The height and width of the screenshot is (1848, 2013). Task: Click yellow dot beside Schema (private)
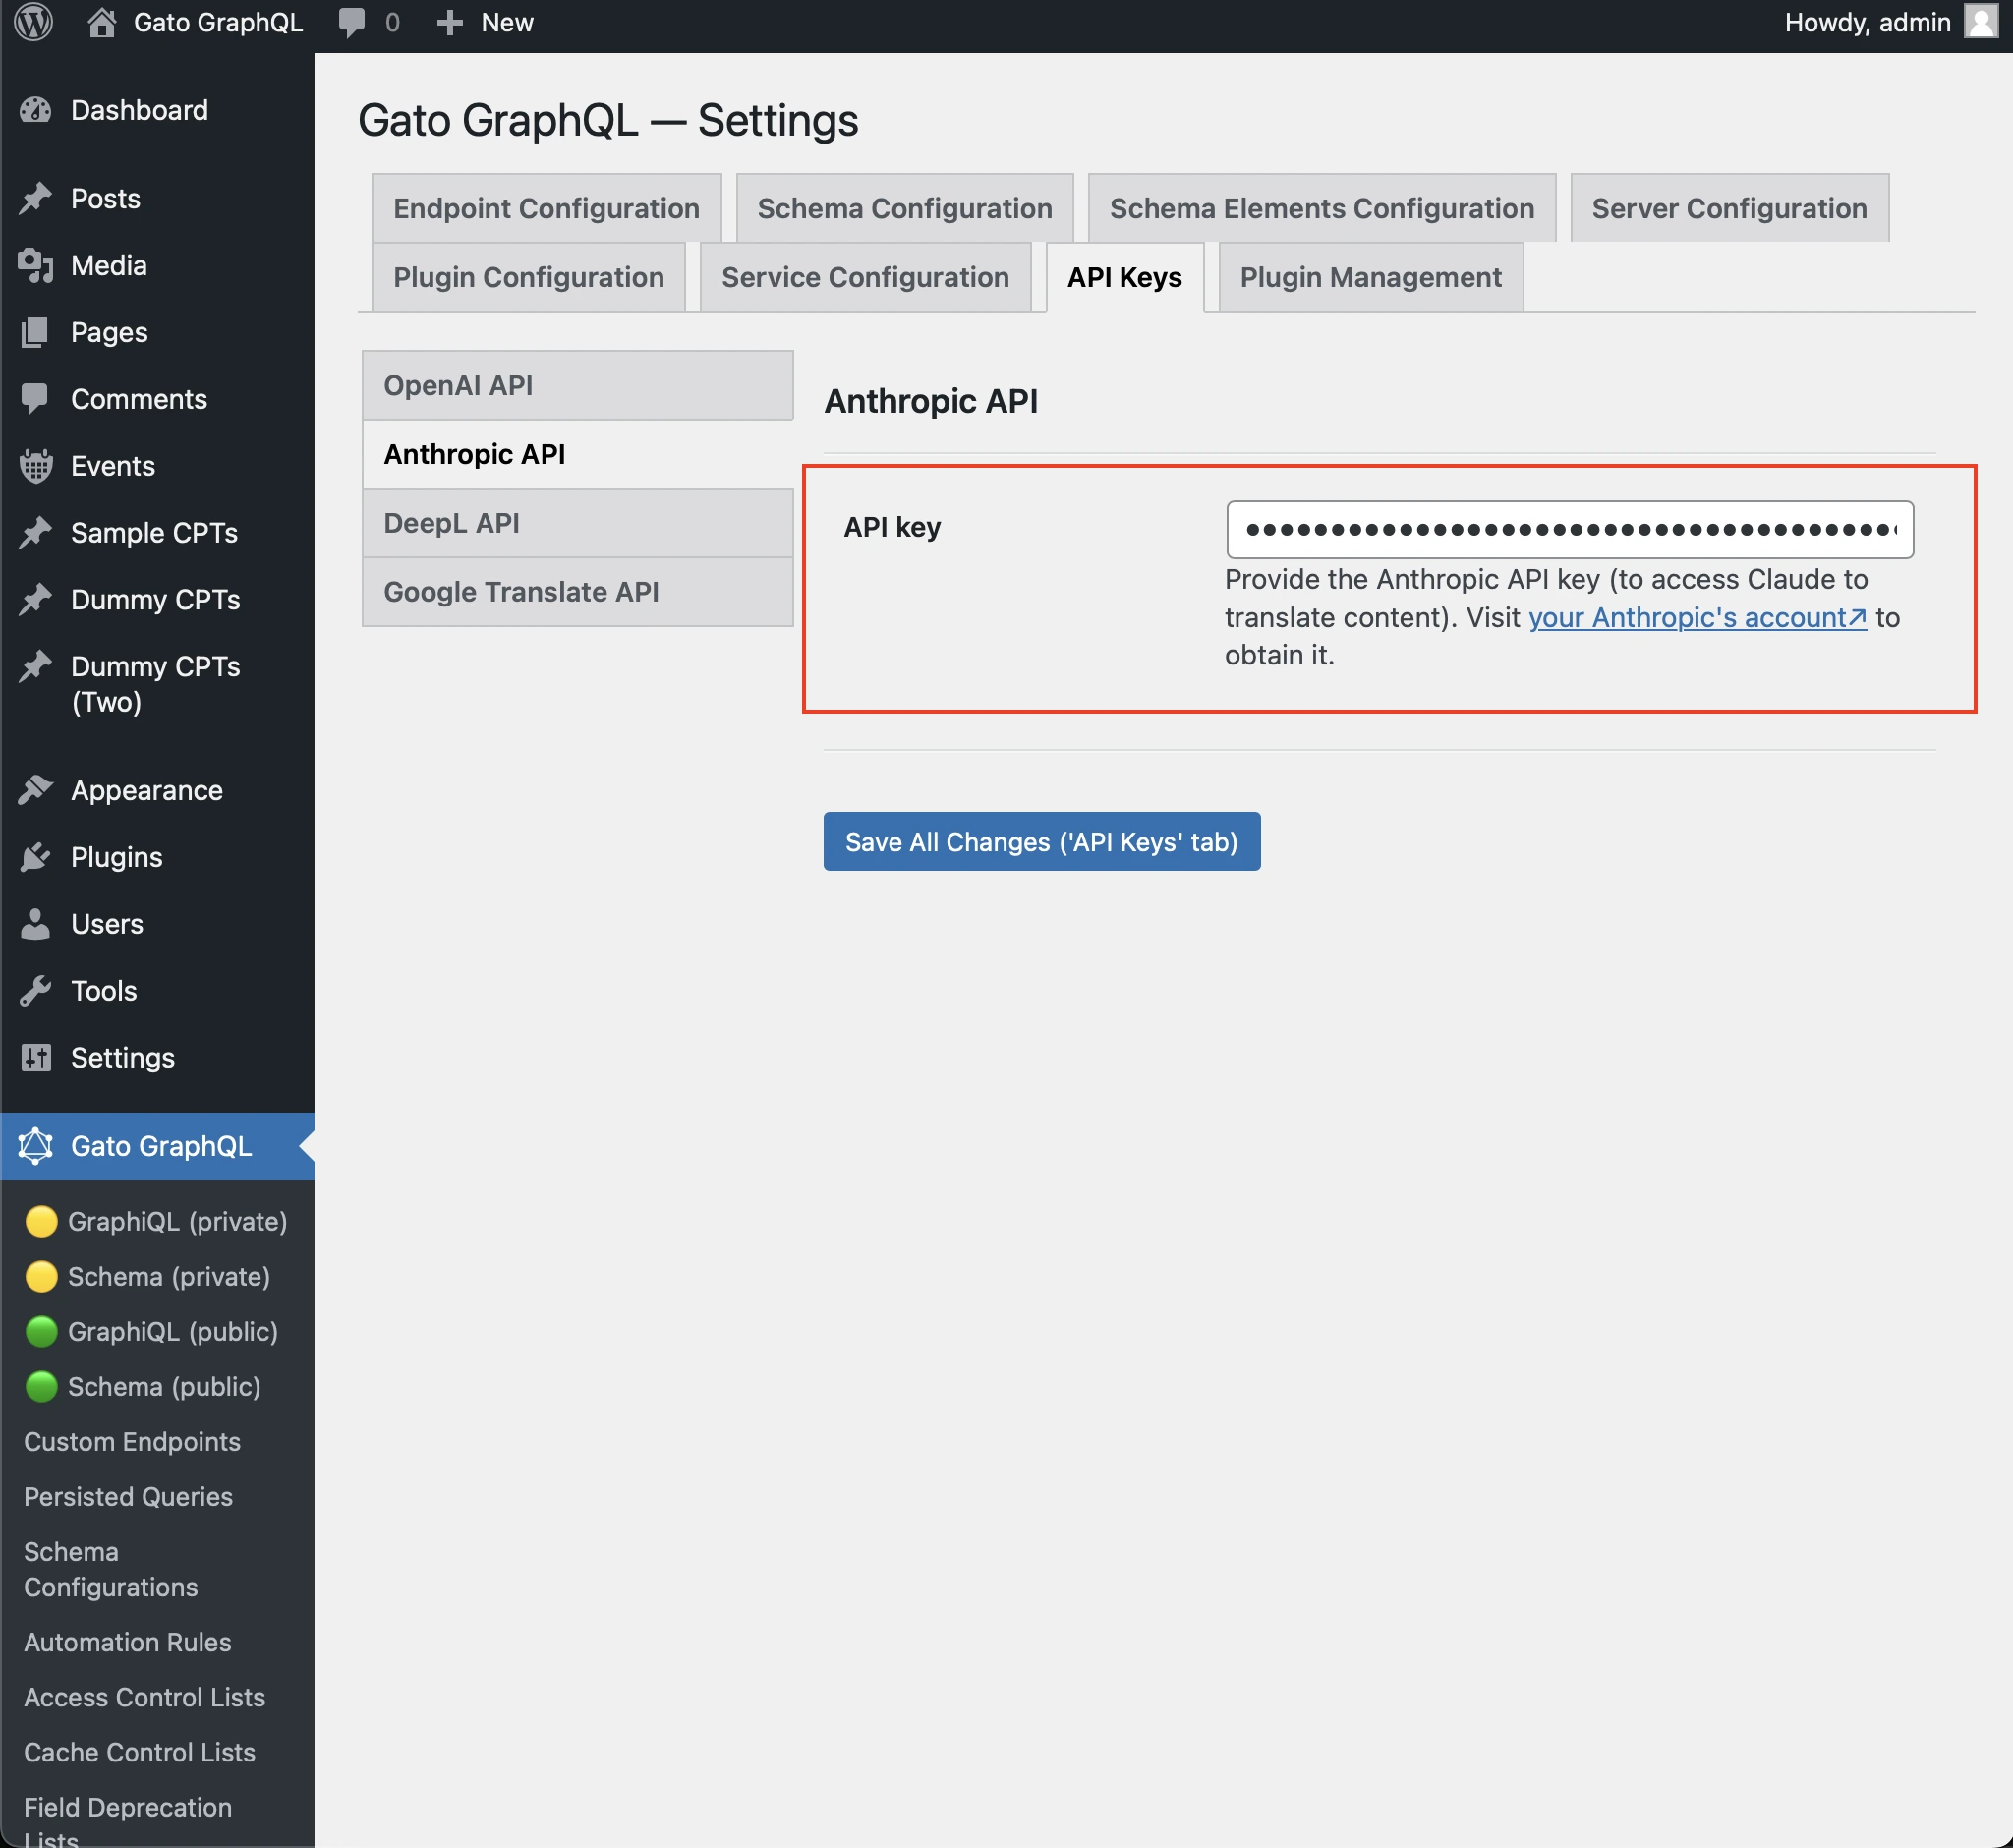[x=41, y=1276]
